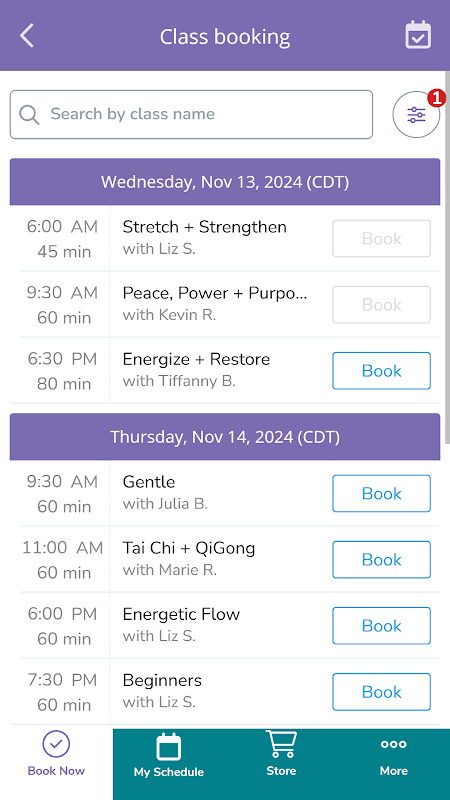This screenshot has width=450, height=800.
Task: Select the Wednesday, Nov 13, 2024 date header
Action: (x=225, y=182)
